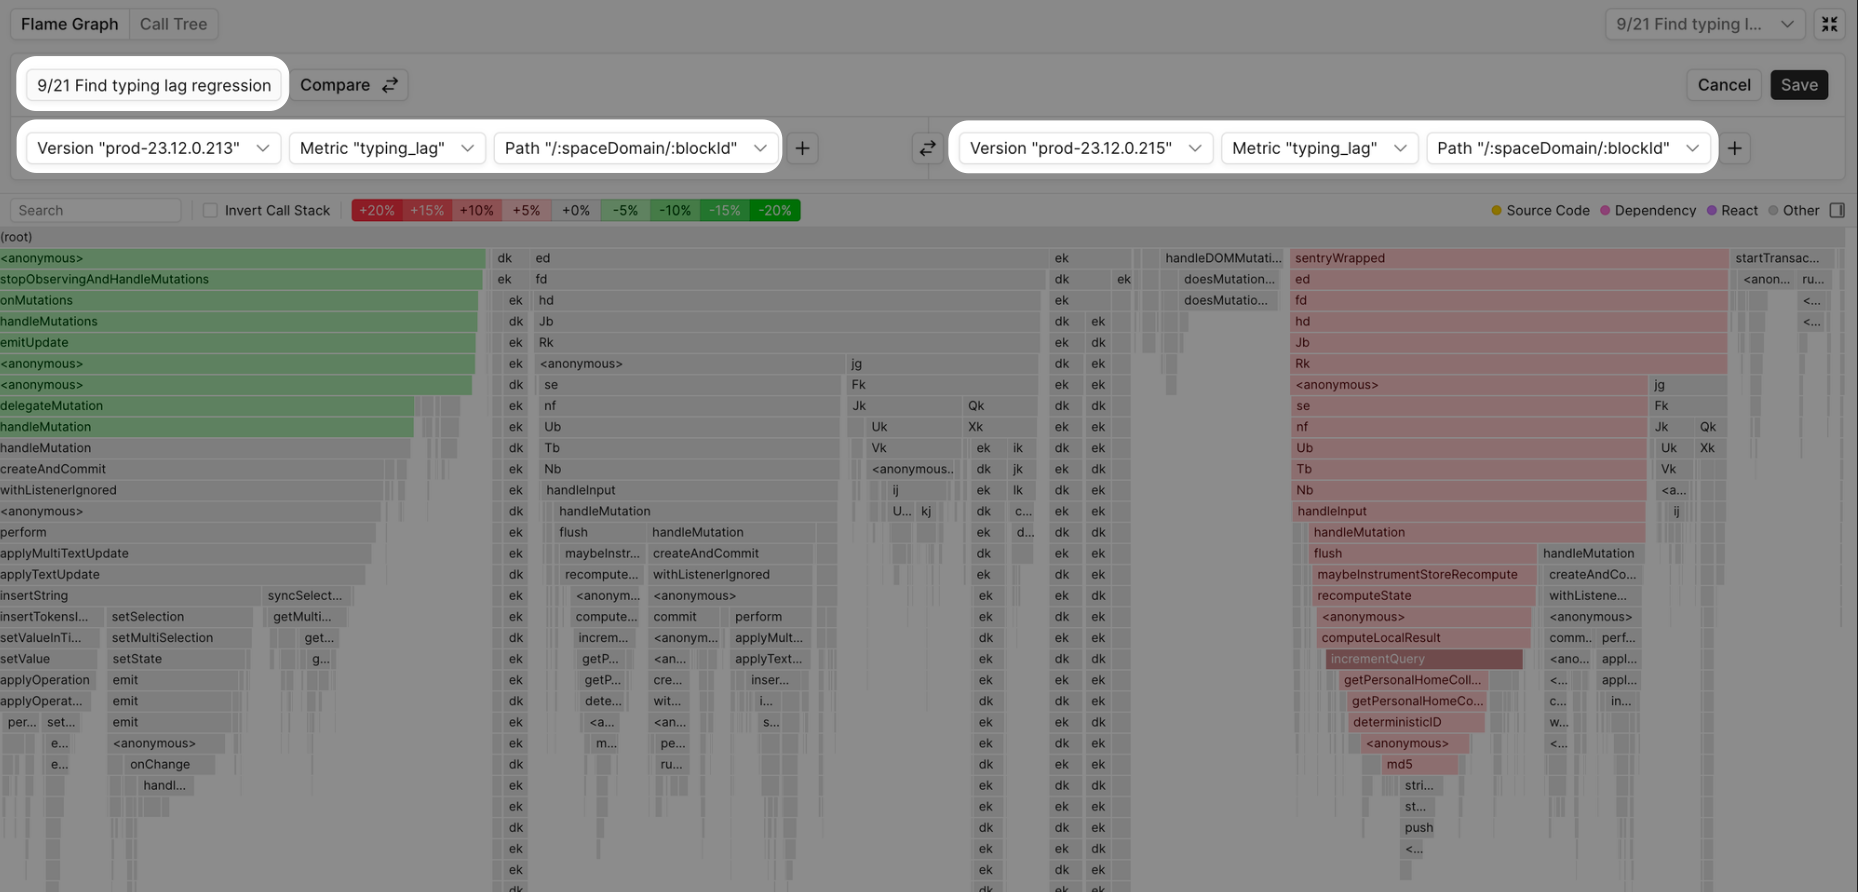Select the push frame
This screenshot has width=1858, height=892.
[x=1419, y=827]
